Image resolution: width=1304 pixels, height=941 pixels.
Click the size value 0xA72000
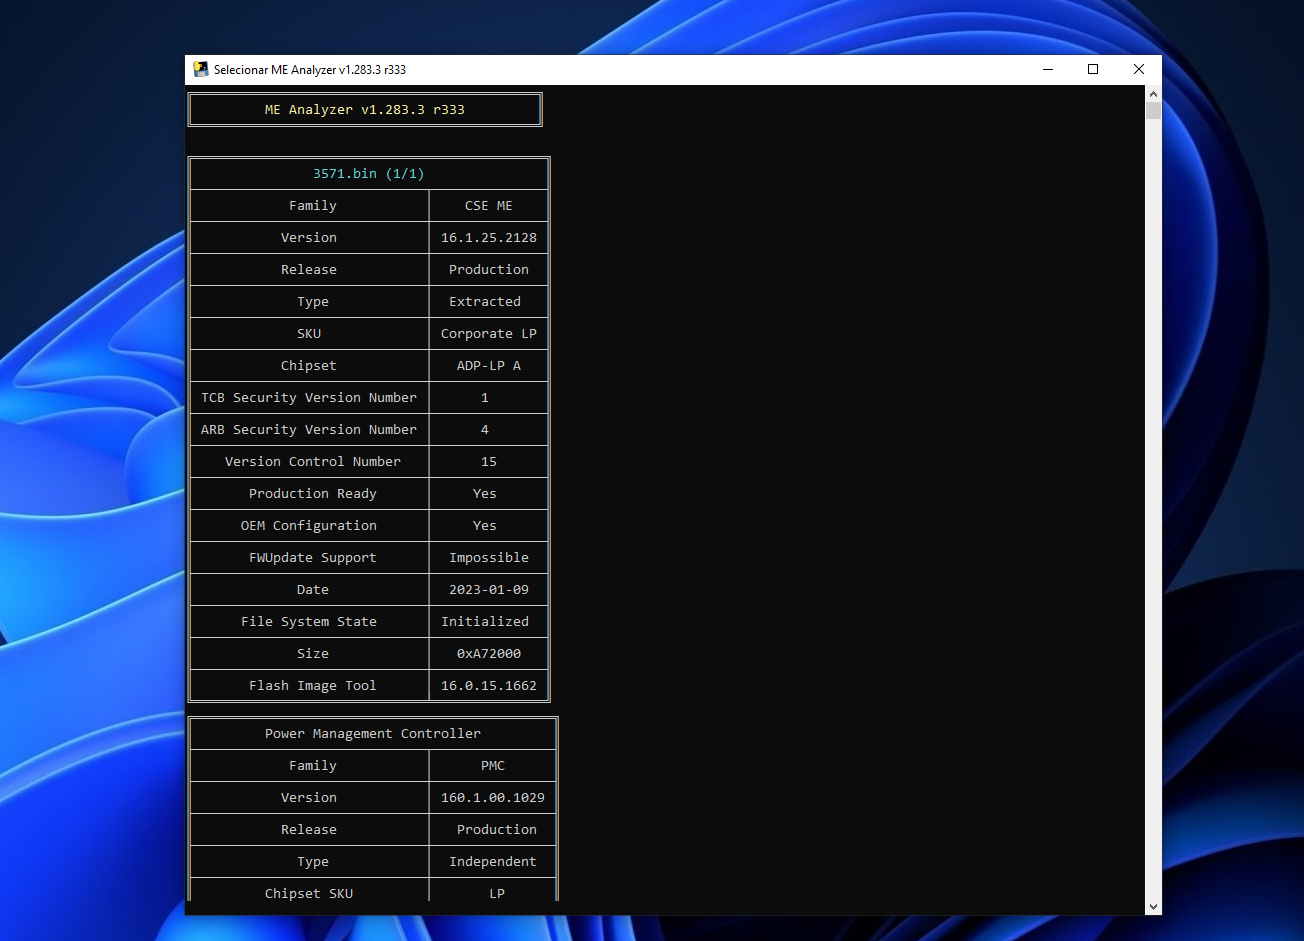pyautogui.click(x=489, y=653)
